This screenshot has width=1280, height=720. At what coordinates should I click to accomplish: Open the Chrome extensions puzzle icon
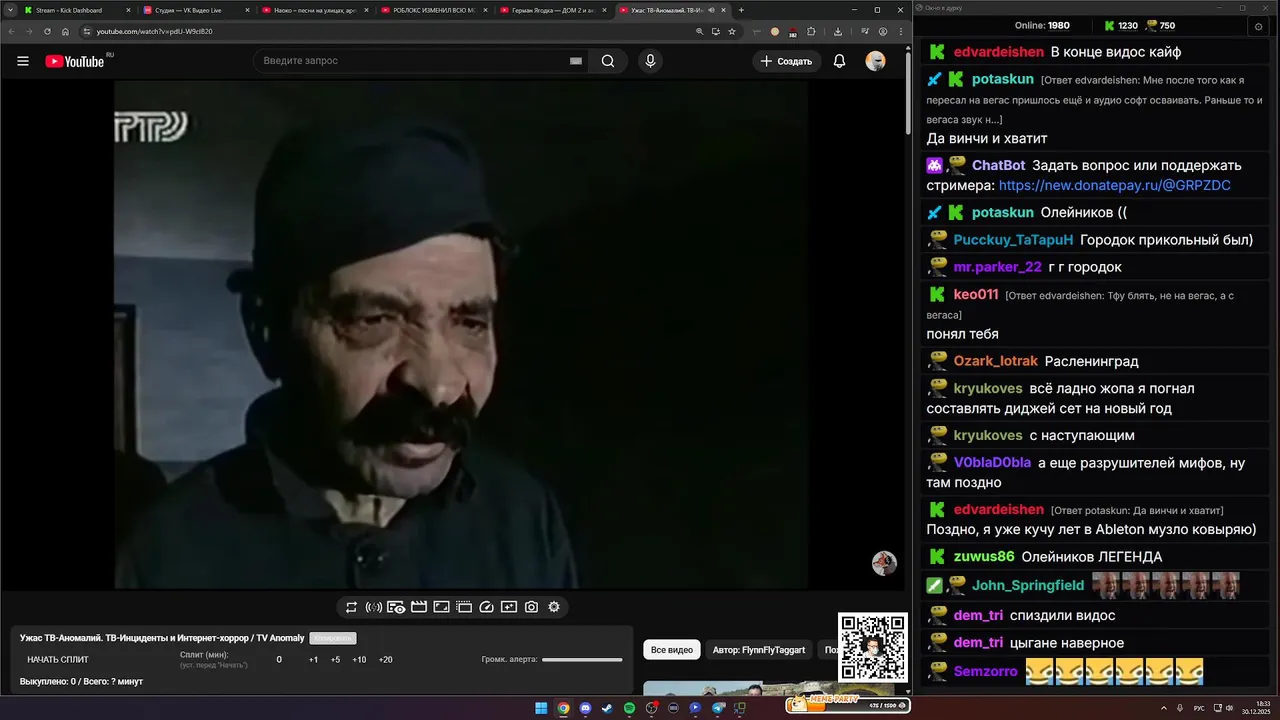coord(811,31)
